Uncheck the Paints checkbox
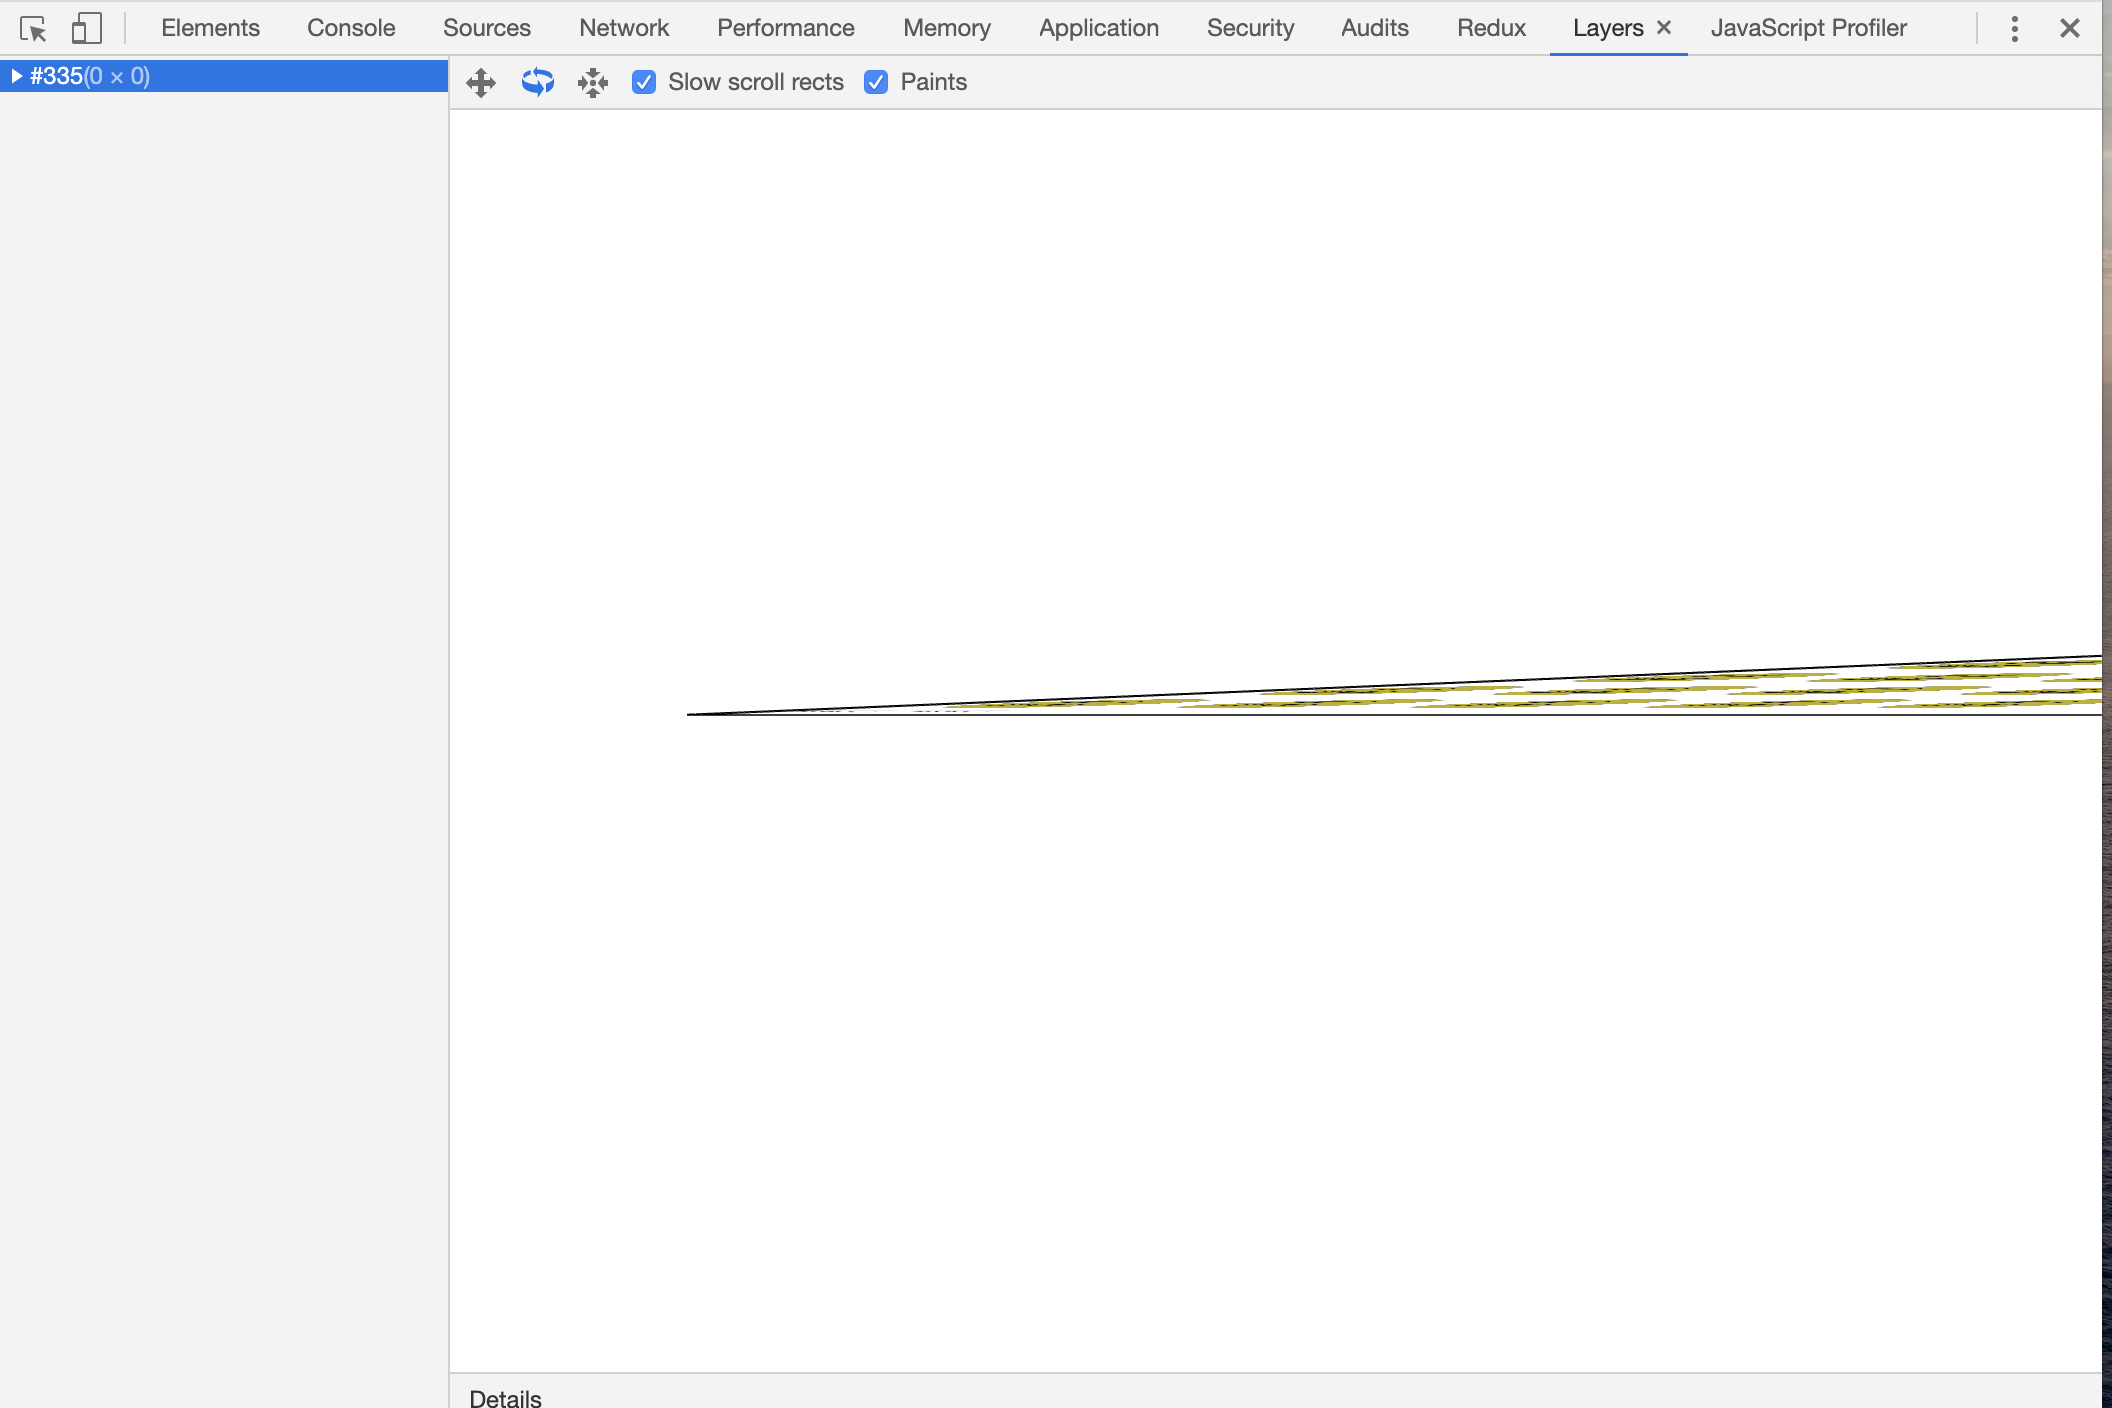The height and width of the screenshot is (1408, 2112). (x=876, y=83)
